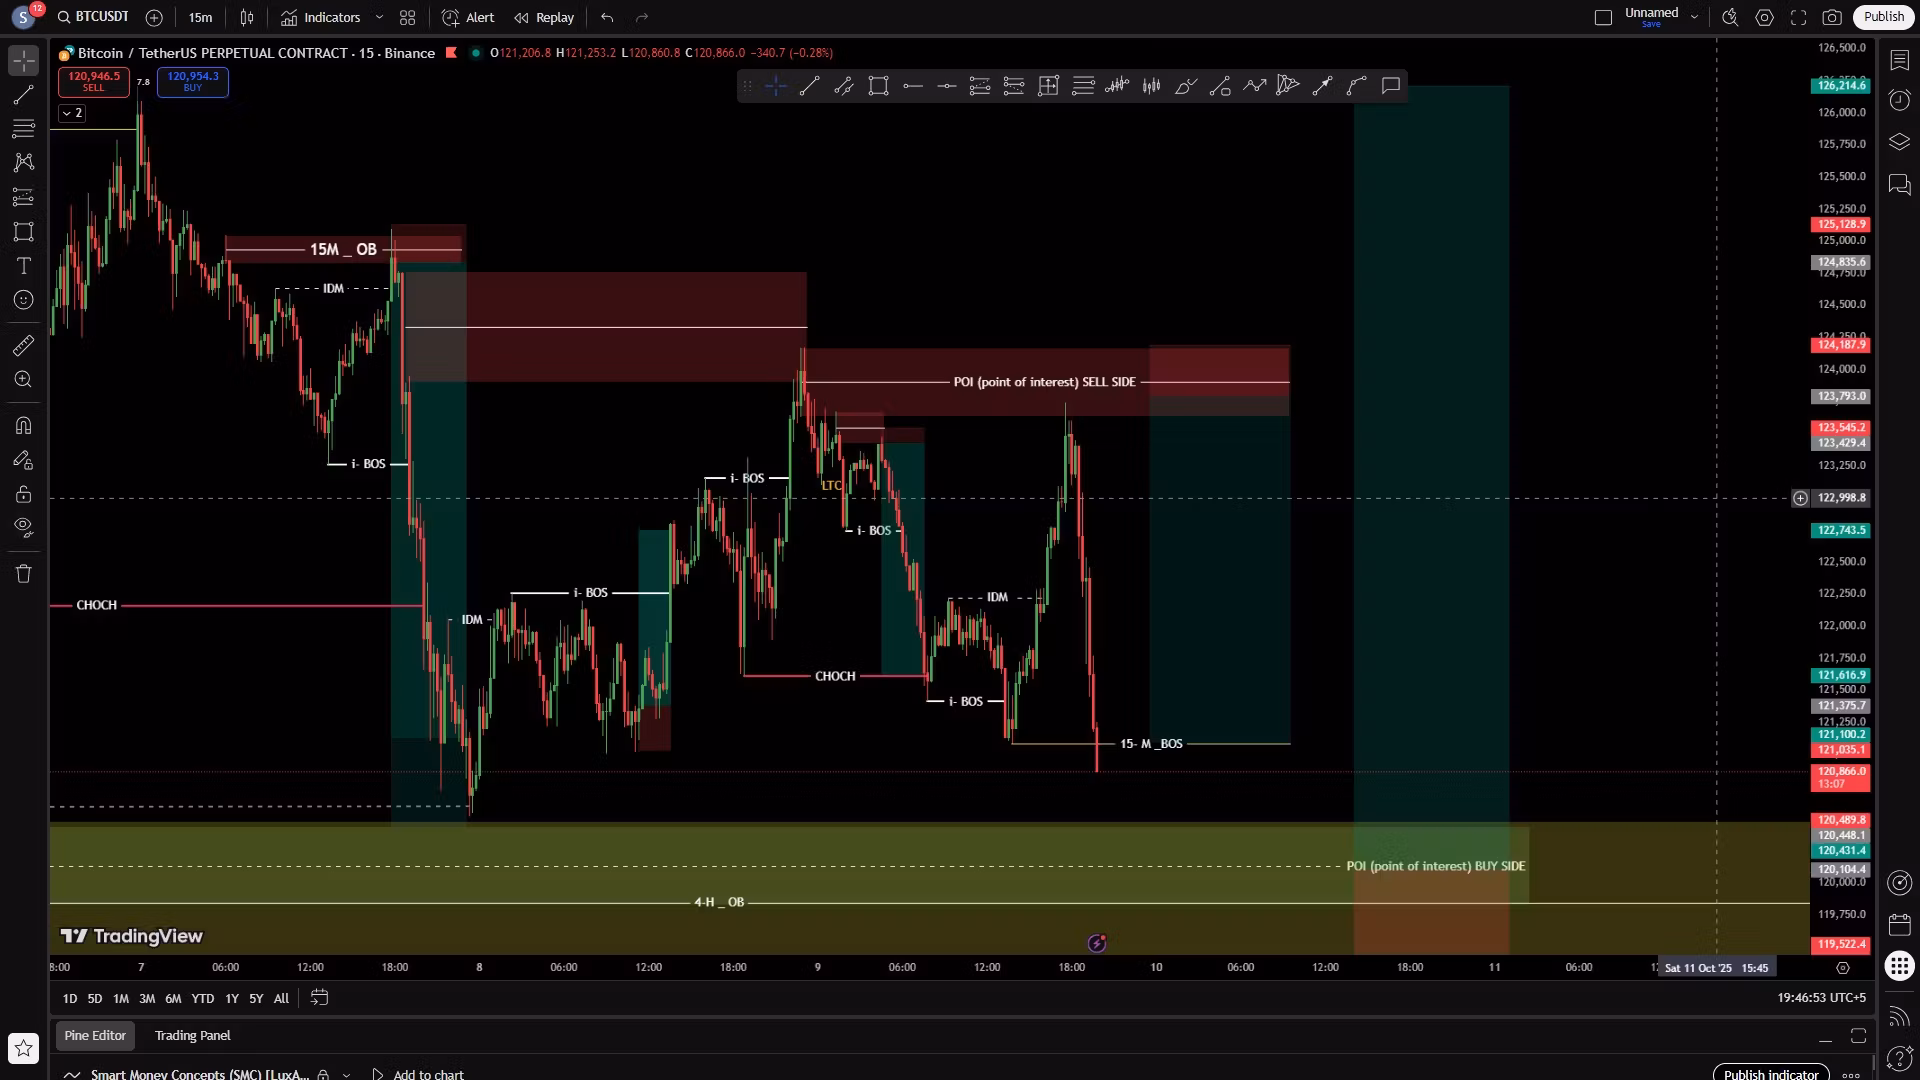The image size is (1920, 1080).
Task: Switch to the Trading Panel tab
Action: [192, 1035]
